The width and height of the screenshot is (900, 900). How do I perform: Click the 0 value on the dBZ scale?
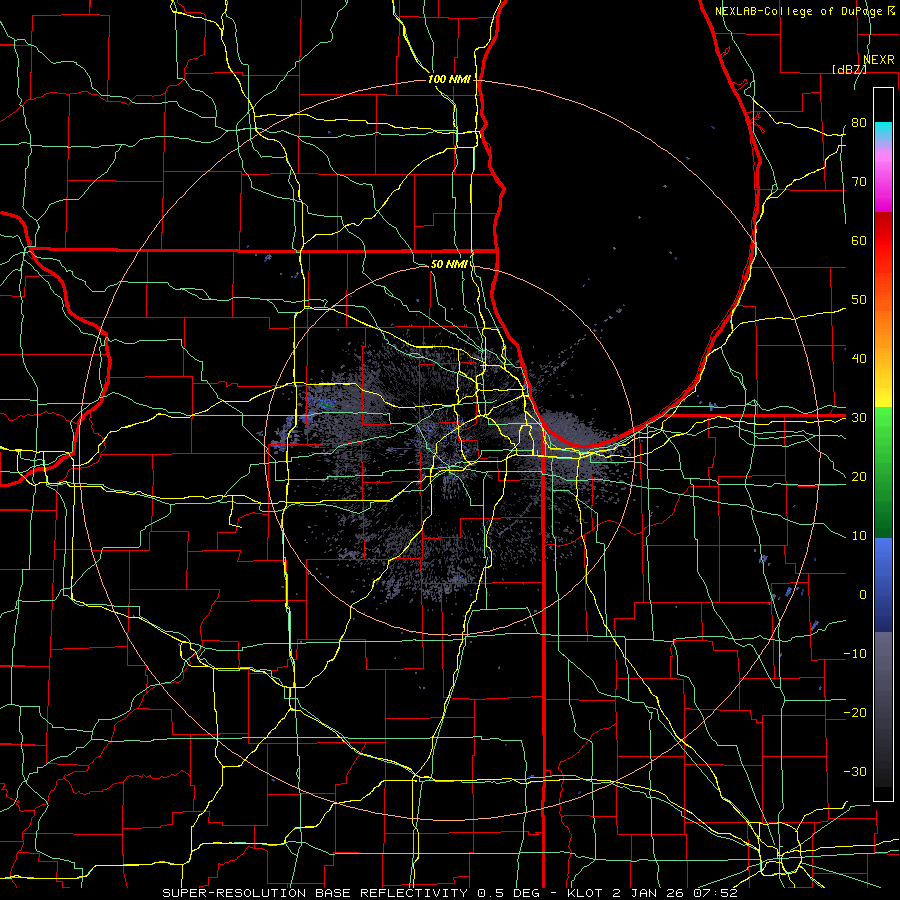tap(863, 595)
